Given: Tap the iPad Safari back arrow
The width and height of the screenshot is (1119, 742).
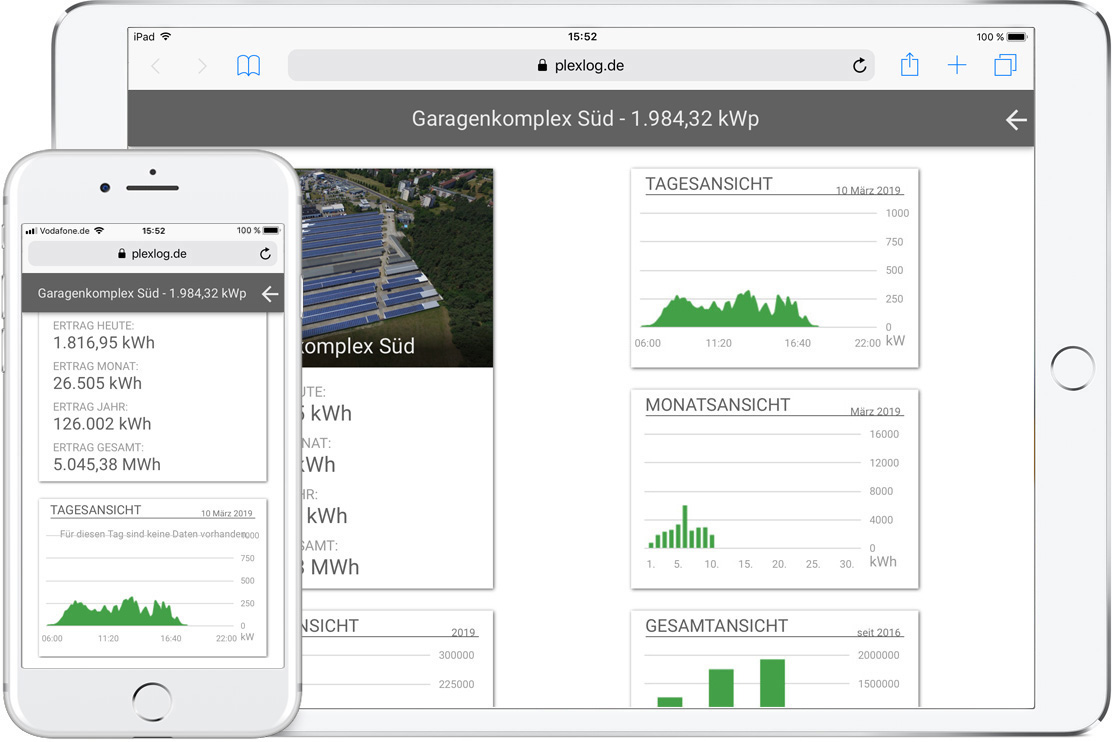Looking at the screenshot, I should [155, 66].
